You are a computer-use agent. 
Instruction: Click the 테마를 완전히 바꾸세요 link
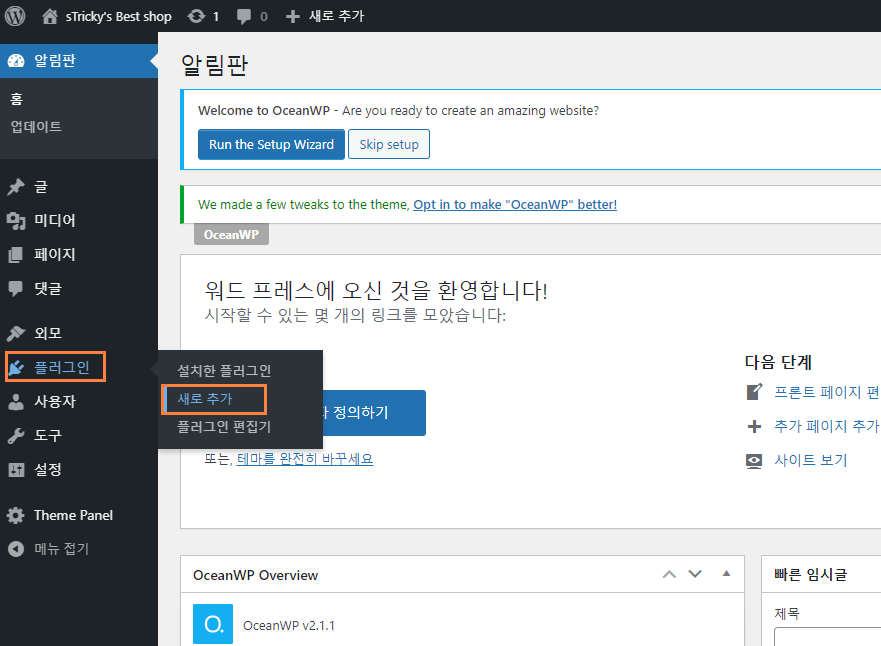[x=305, y=459]
